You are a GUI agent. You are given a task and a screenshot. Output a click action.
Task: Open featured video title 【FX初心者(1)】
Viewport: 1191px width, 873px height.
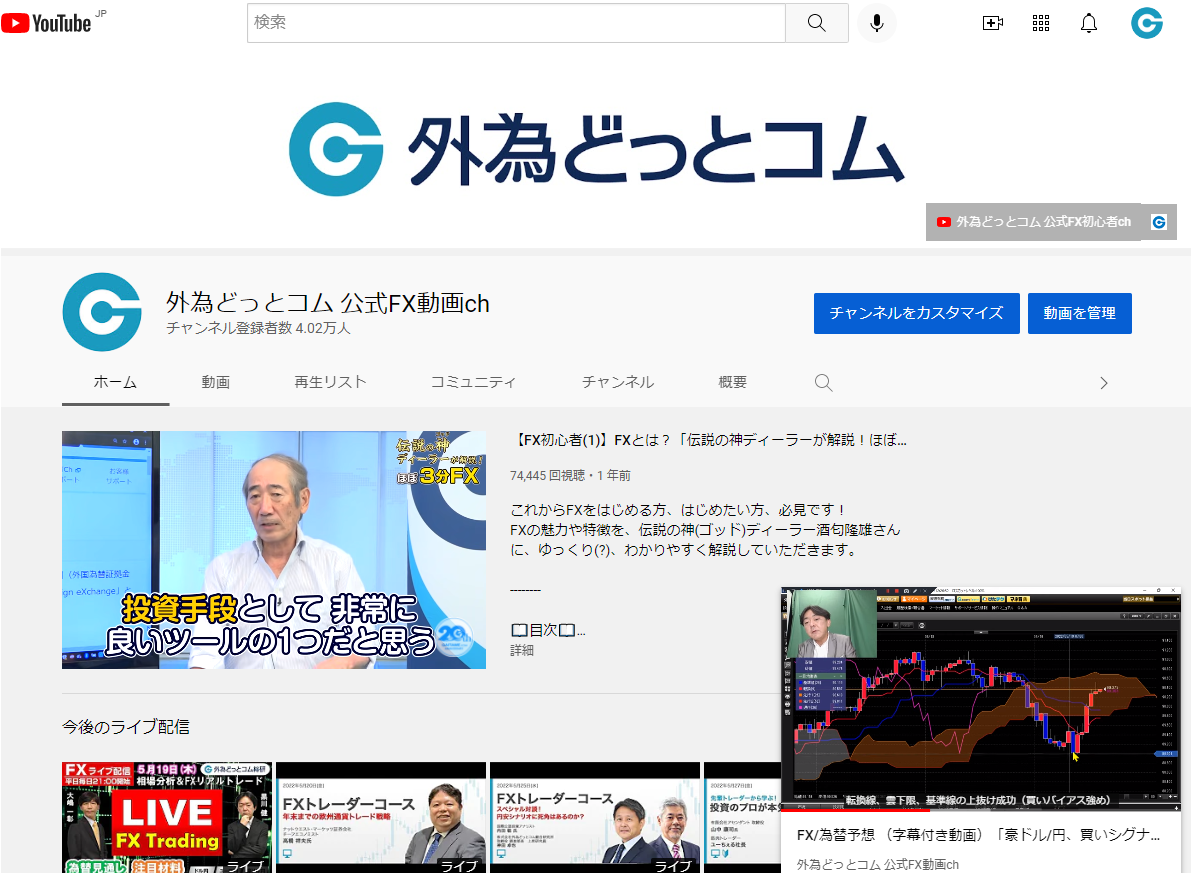(709, 440)
